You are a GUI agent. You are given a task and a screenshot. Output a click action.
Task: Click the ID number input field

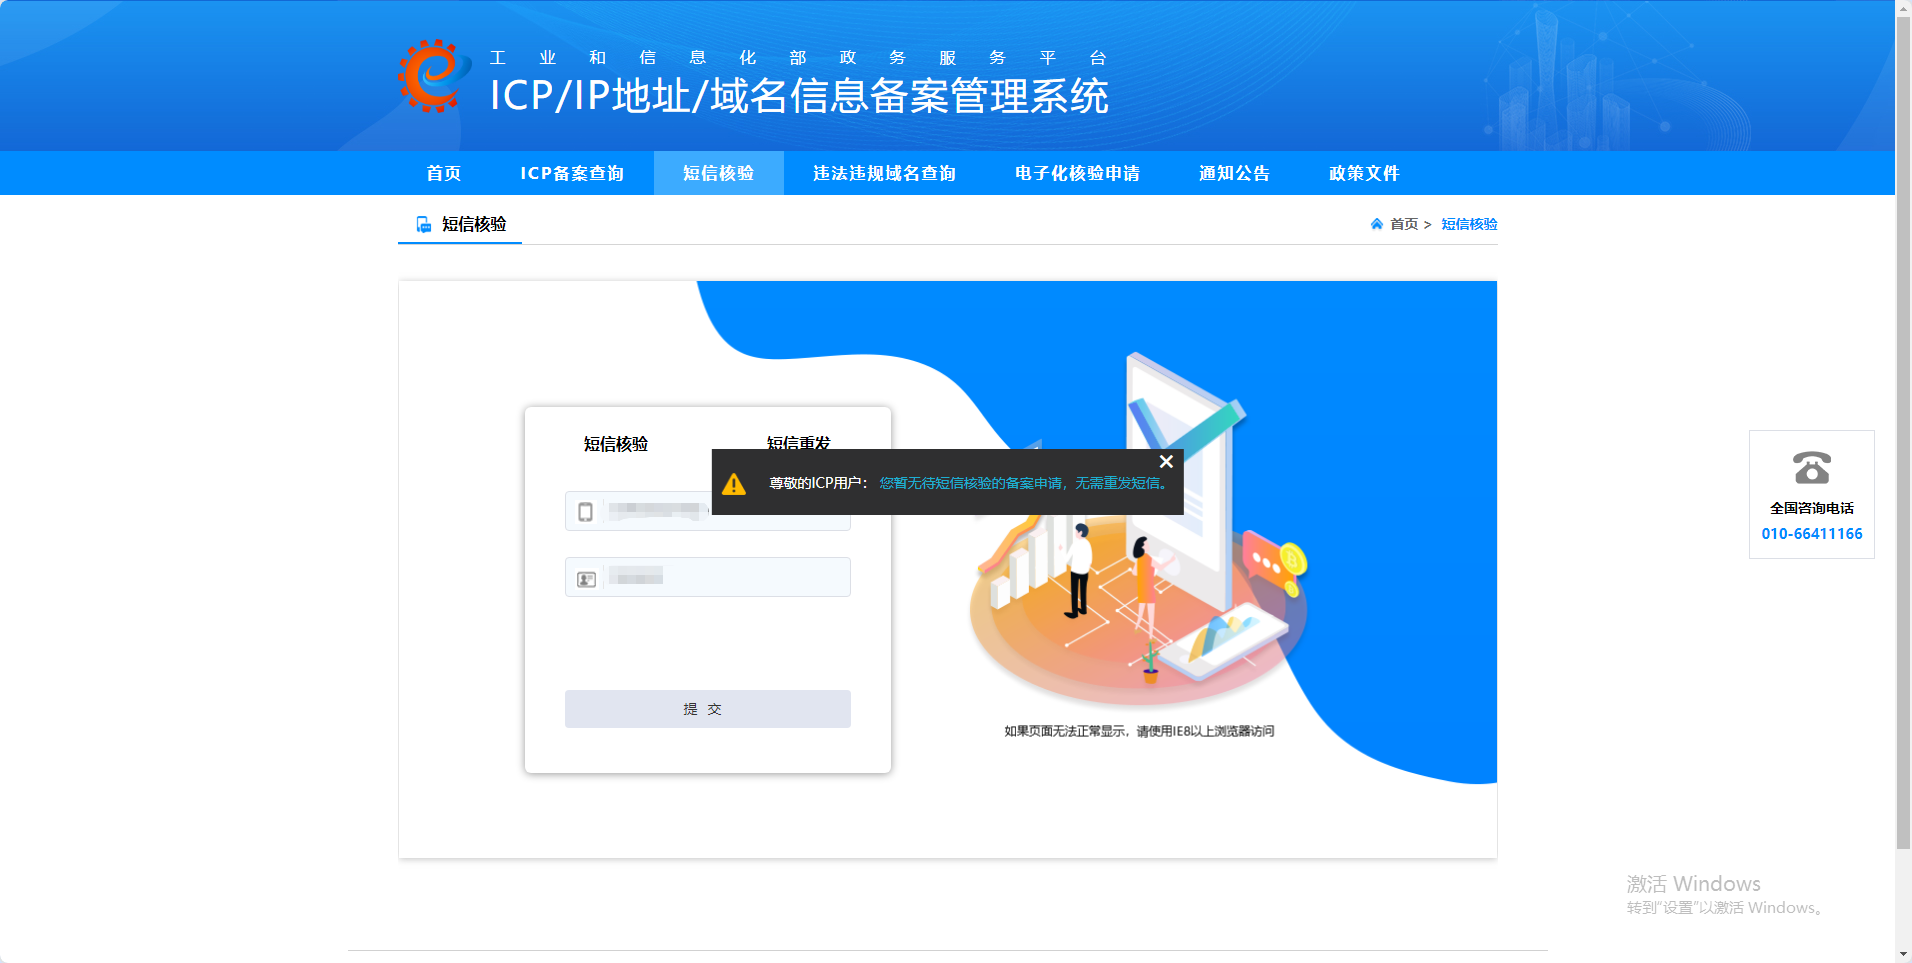(708, 577)
